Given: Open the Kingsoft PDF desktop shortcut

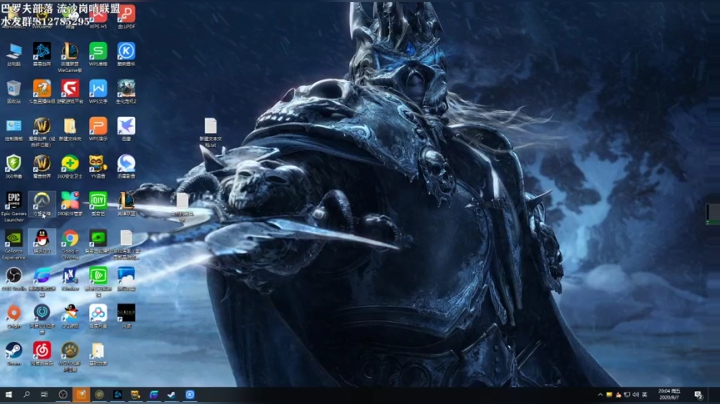Looking at the screenshot, I should [126, 15].
